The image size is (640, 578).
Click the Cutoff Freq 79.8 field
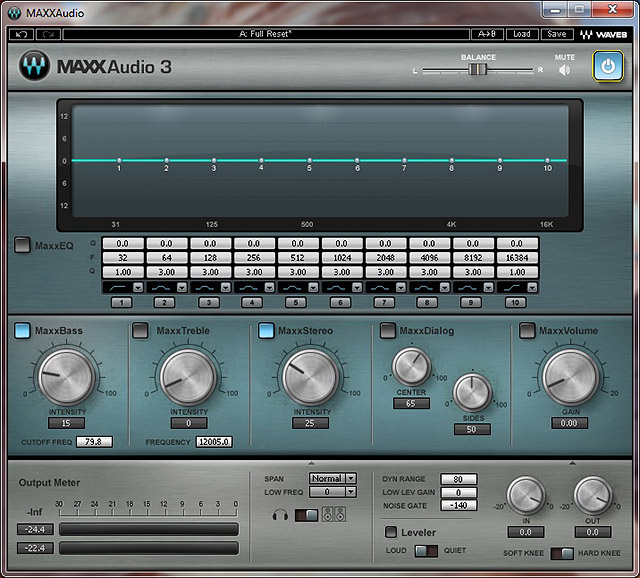[94, 442]
